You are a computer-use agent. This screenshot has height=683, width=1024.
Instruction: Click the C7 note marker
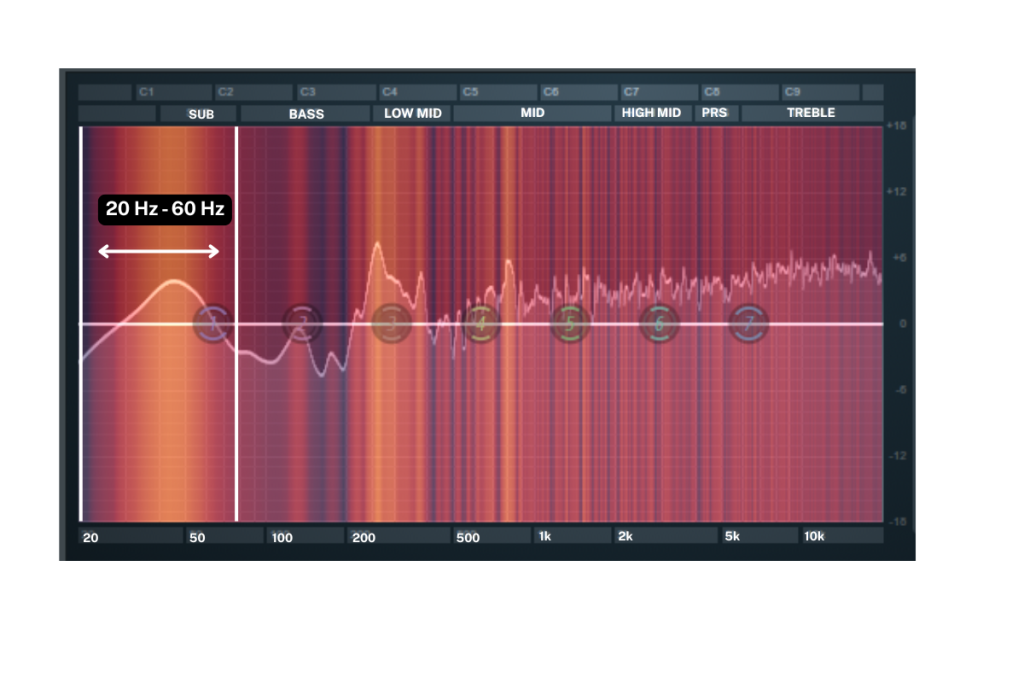(631, 92)
